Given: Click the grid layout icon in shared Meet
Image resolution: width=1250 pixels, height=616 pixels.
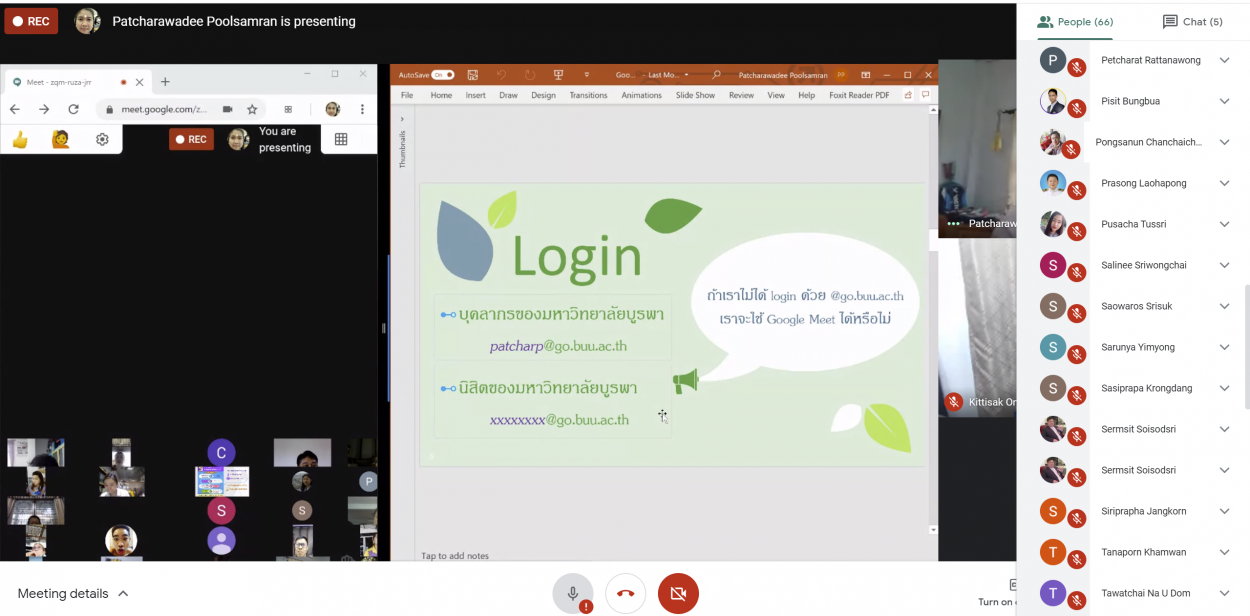Looking at the screenshot, I should [x=341, y=139].
